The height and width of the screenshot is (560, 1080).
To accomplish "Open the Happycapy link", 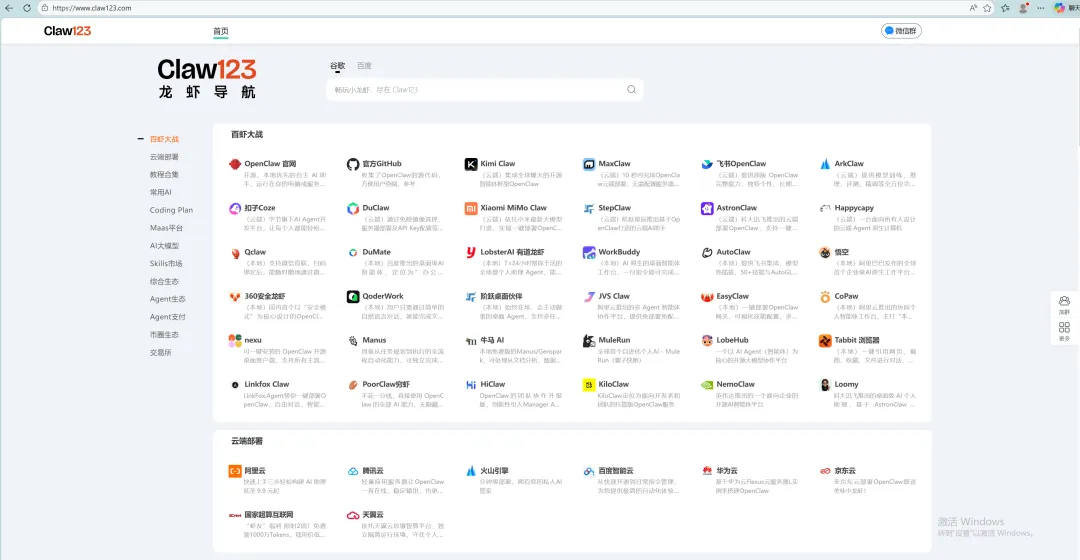I will point(854,208).
